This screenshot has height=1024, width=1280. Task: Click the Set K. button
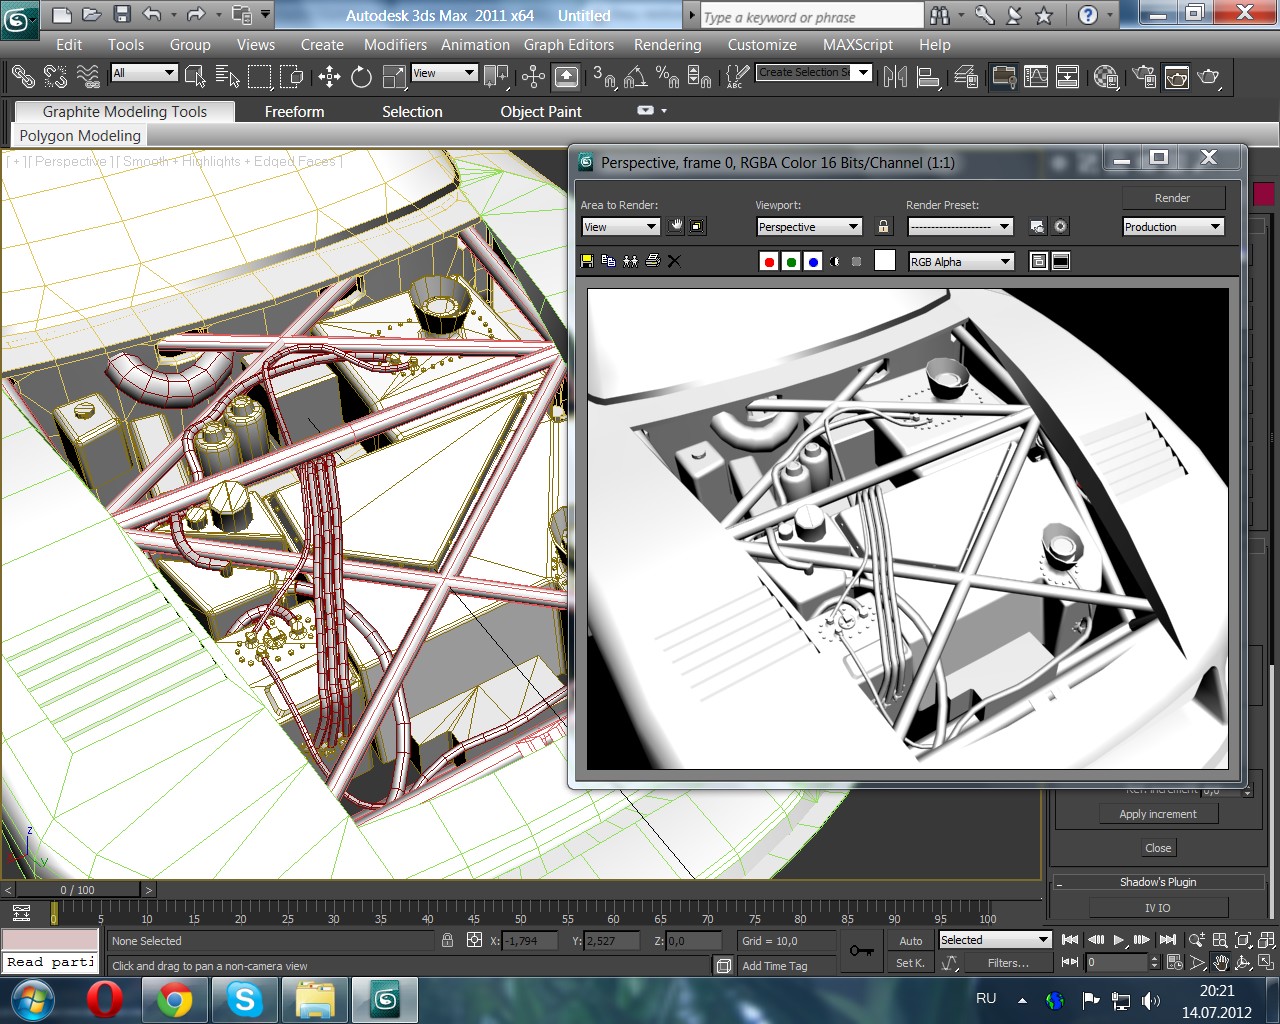click(910, 963)
